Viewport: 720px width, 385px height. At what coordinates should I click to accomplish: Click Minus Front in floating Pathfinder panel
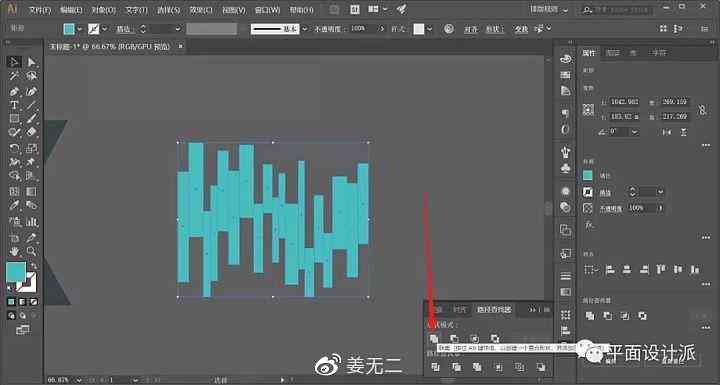(454, 339)
